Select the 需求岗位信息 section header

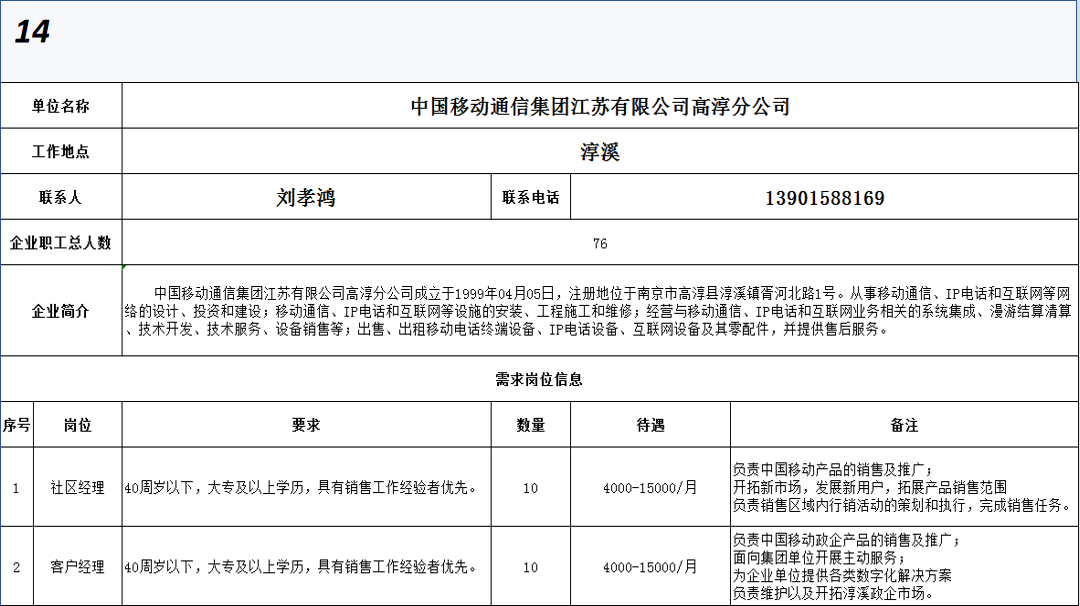point(539,380)
